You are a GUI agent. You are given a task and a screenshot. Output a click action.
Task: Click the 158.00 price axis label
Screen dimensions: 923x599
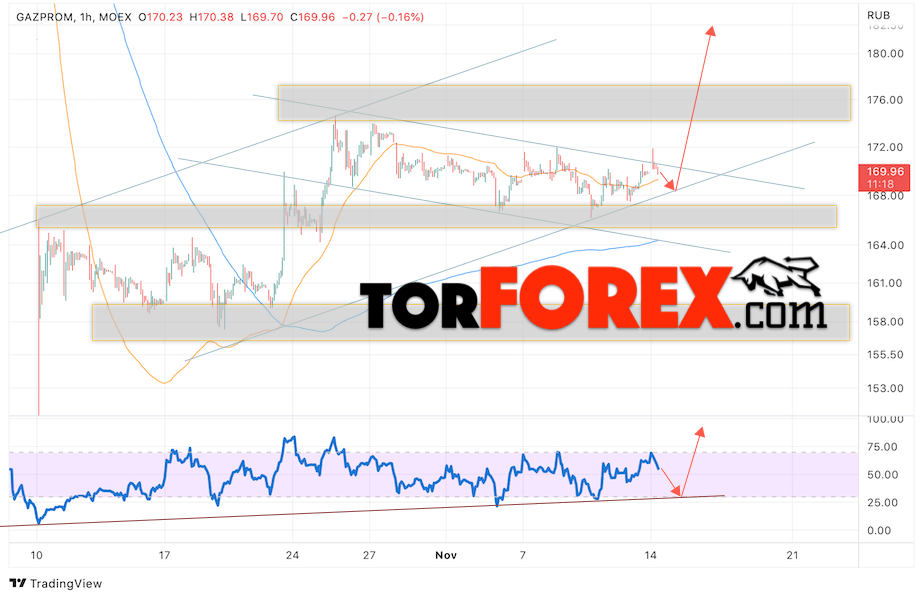(x=885, y=322)
